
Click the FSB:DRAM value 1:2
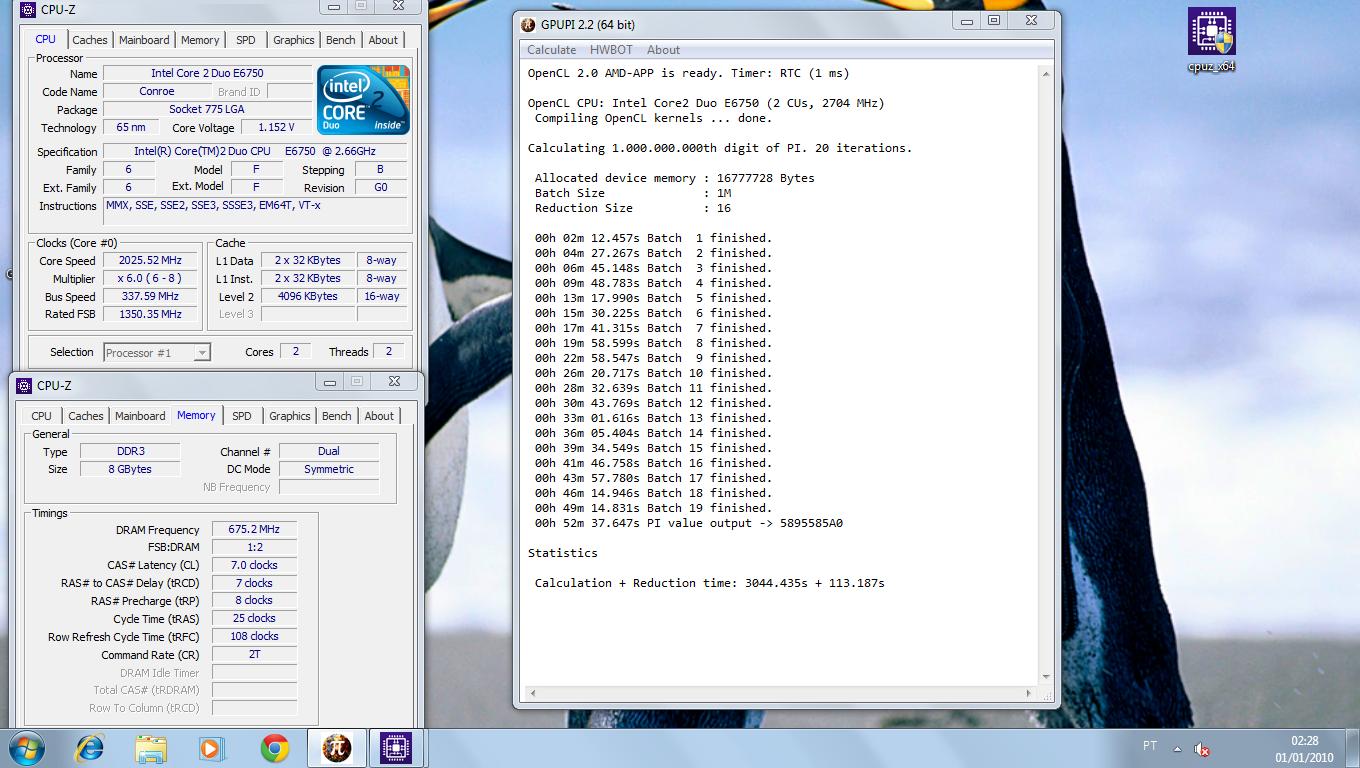(254, 547)
